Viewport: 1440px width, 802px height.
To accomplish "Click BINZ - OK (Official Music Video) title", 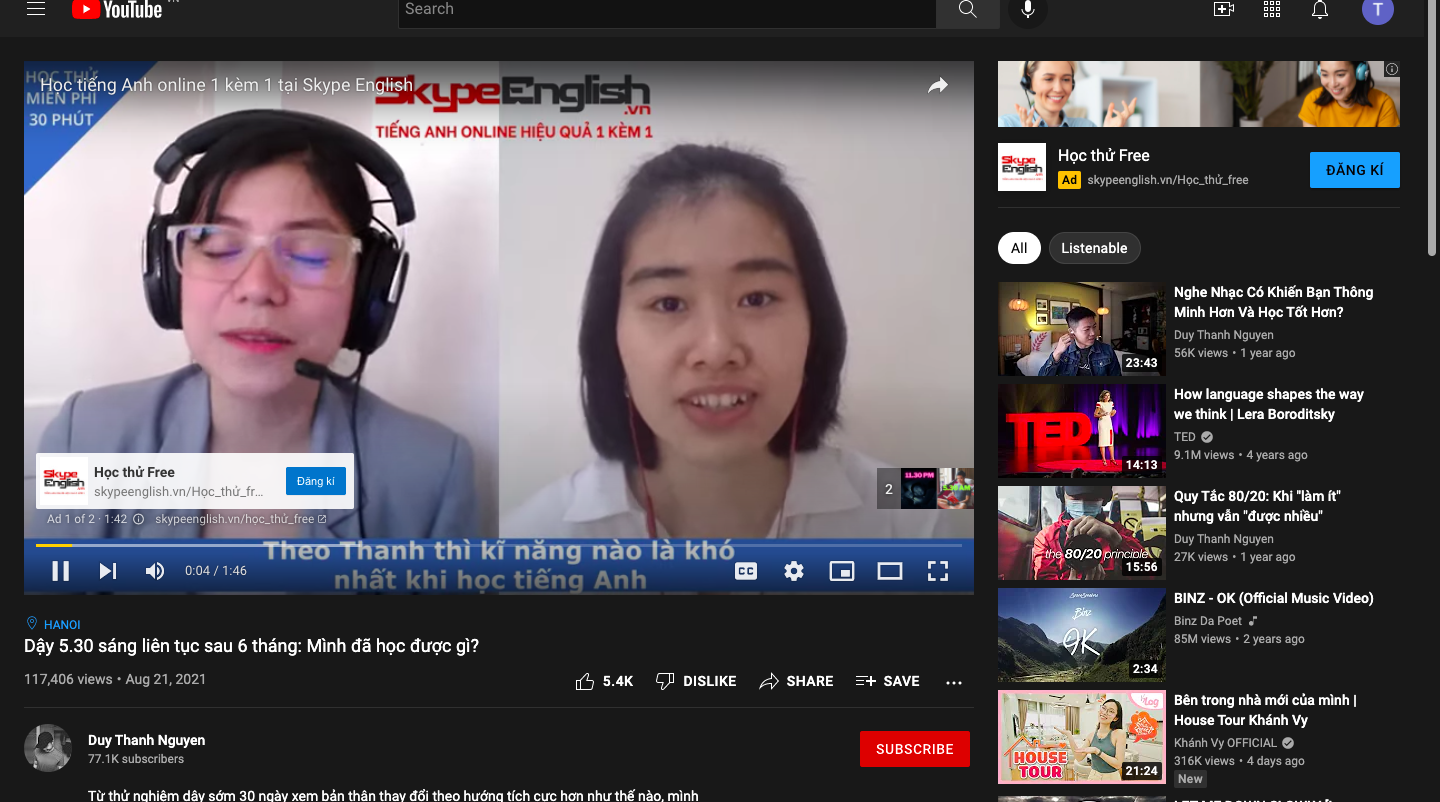I will tap(1273, 598).
